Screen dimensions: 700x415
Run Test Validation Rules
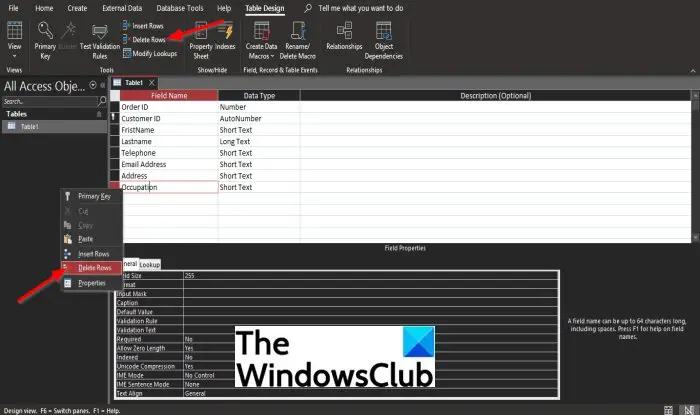click(100, 42)
